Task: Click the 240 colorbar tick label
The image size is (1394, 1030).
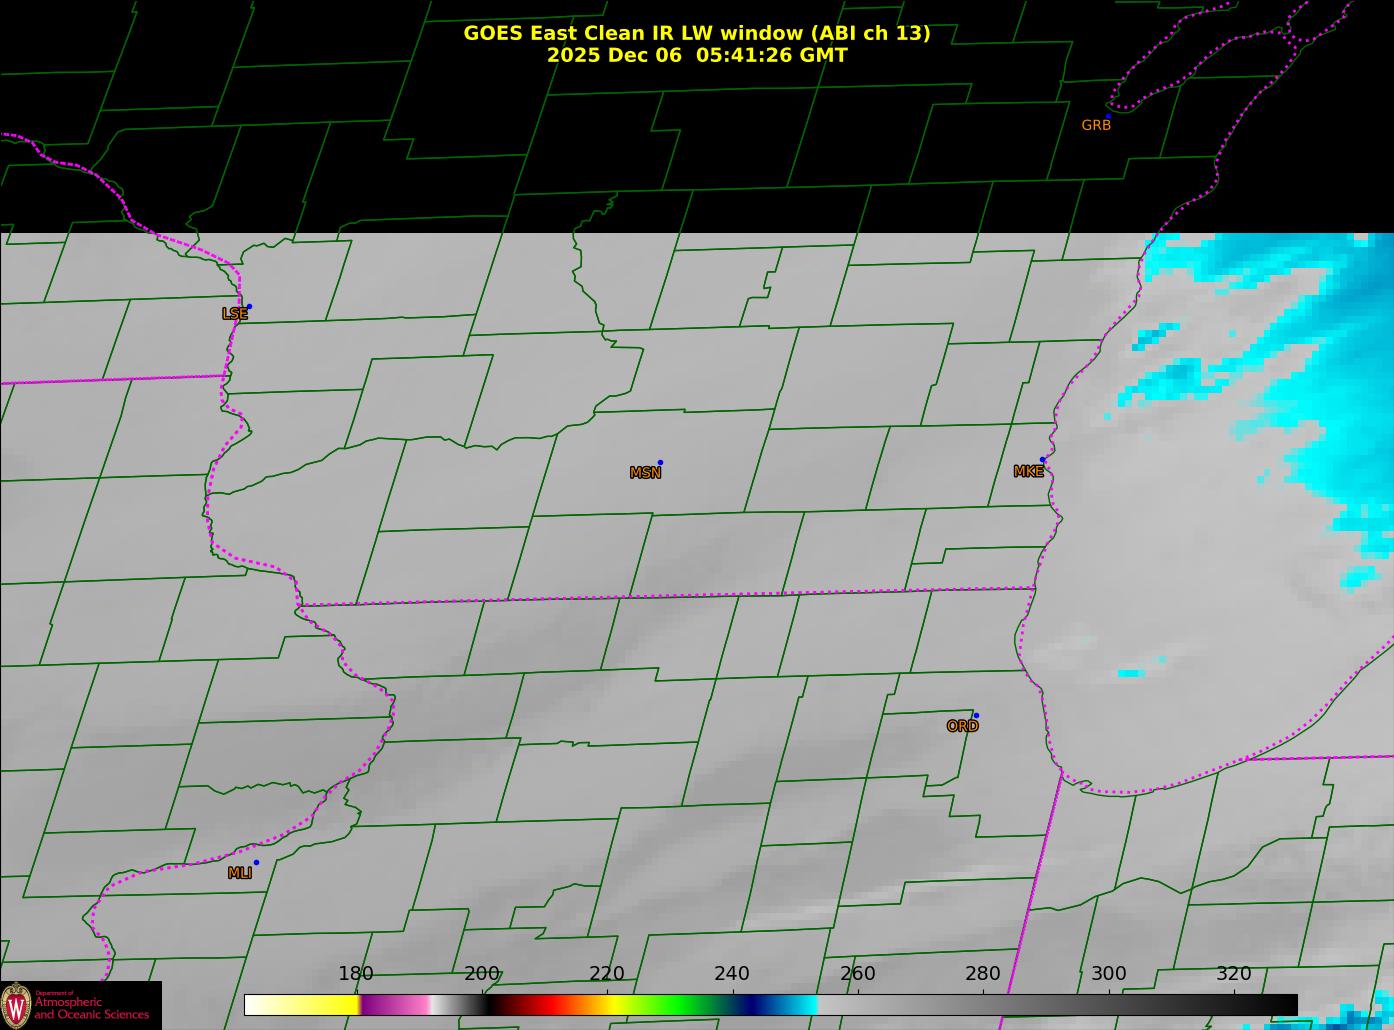Action: point(731,974)
